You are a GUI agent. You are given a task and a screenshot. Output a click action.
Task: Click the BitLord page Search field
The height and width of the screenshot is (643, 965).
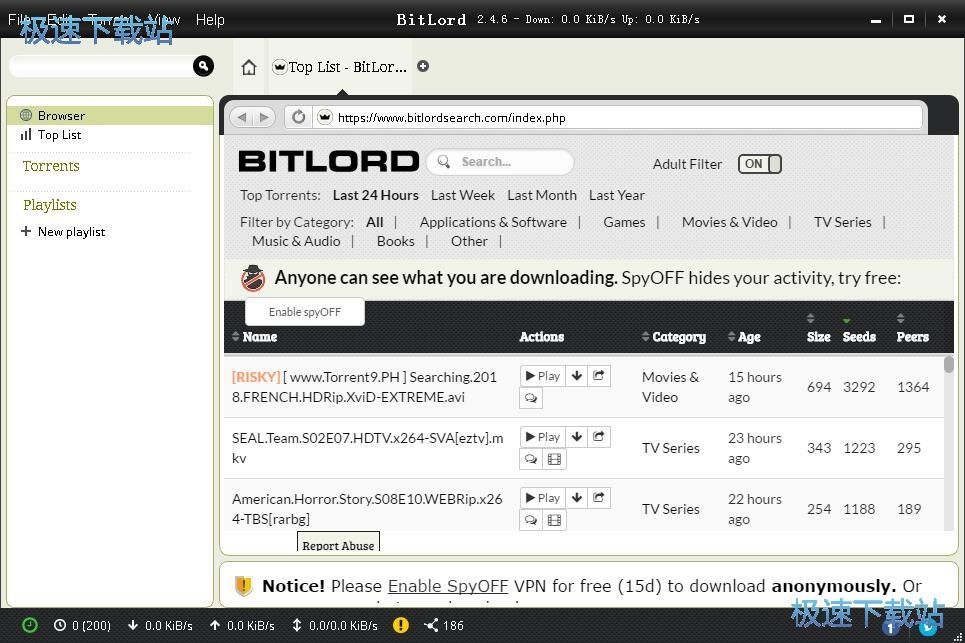[500, 162]
